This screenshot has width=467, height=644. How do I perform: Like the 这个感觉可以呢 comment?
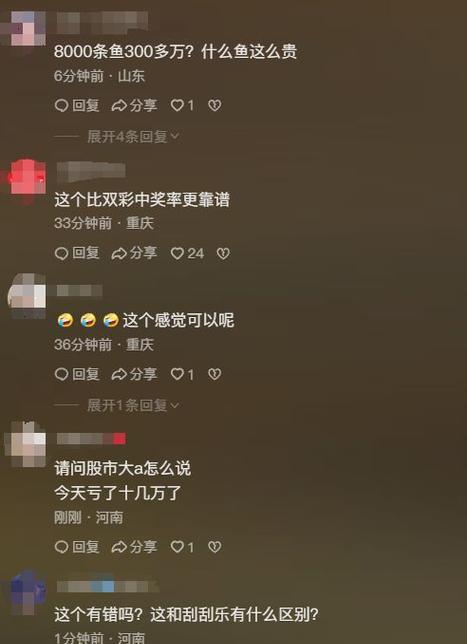(x=182, y=374)
